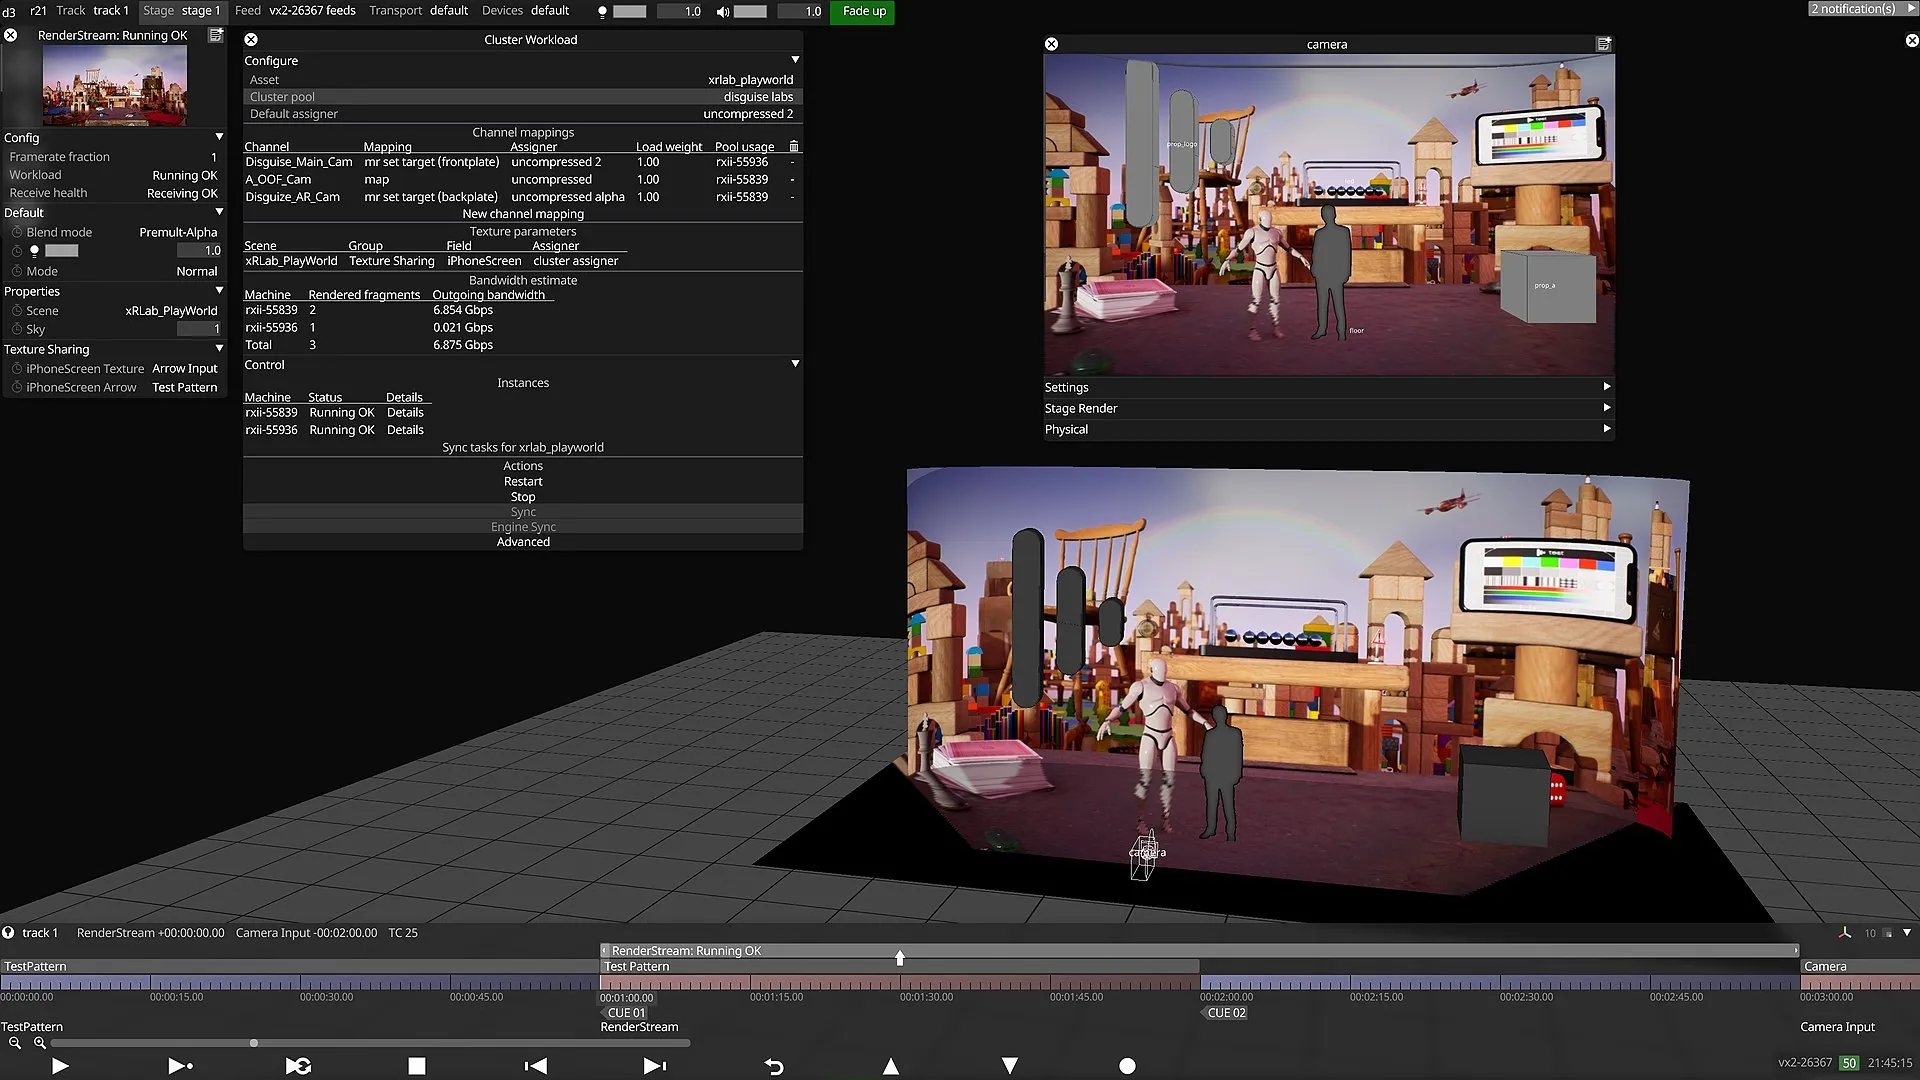This screenshot has width=1920, height=1080.
Task: Click the Stop square transport icon
Action: point(417,1066)
